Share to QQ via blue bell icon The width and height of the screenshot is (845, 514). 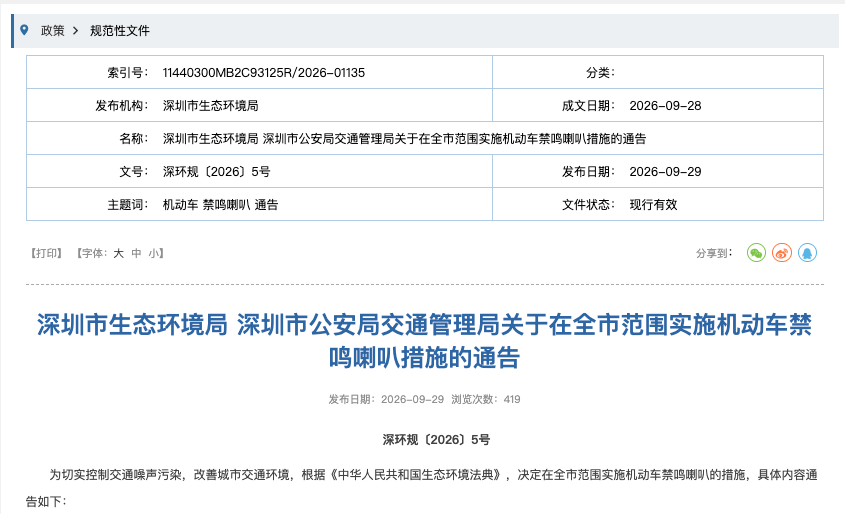click(x=807, y=253)
